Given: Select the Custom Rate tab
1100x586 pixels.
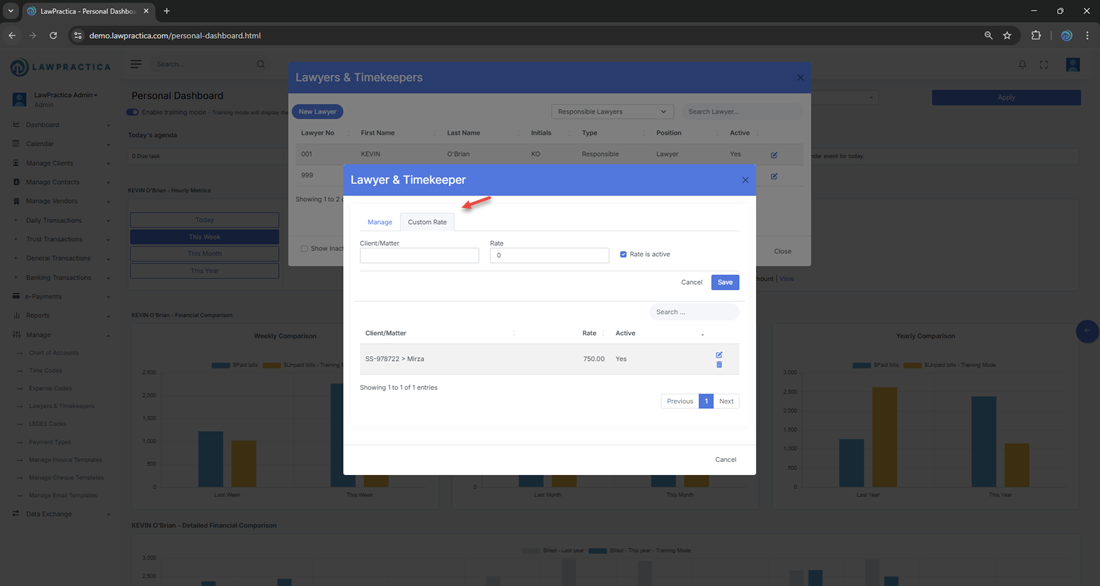Looking at the screenshot, I should pos(427,222).
